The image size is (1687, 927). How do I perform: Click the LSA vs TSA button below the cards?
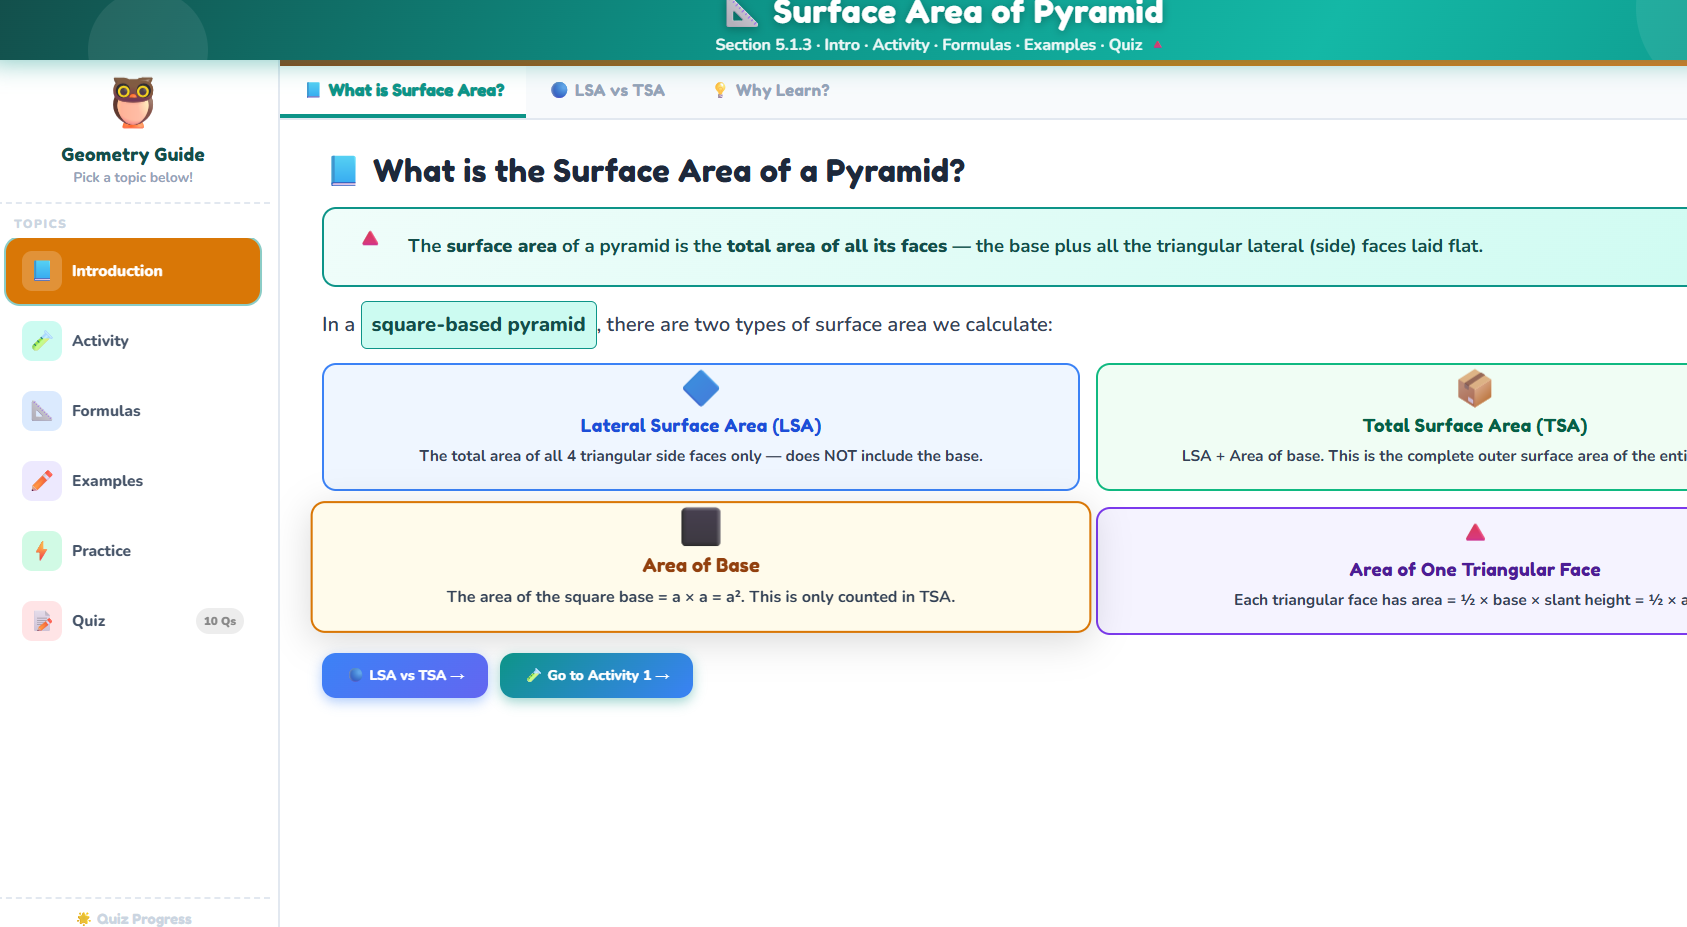tap(404, 675)
